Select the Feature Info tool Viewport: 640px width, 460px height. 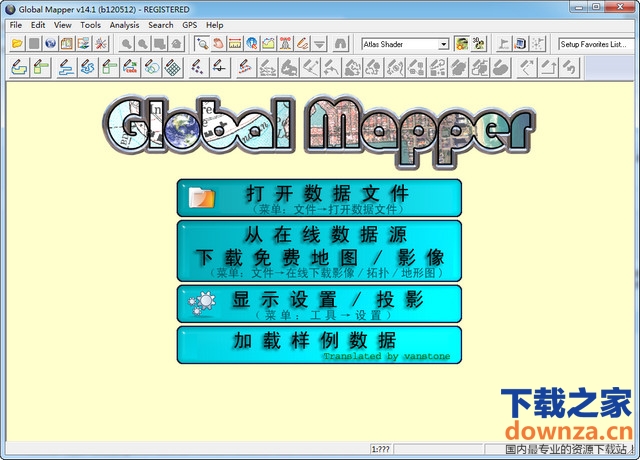point(252,43)
